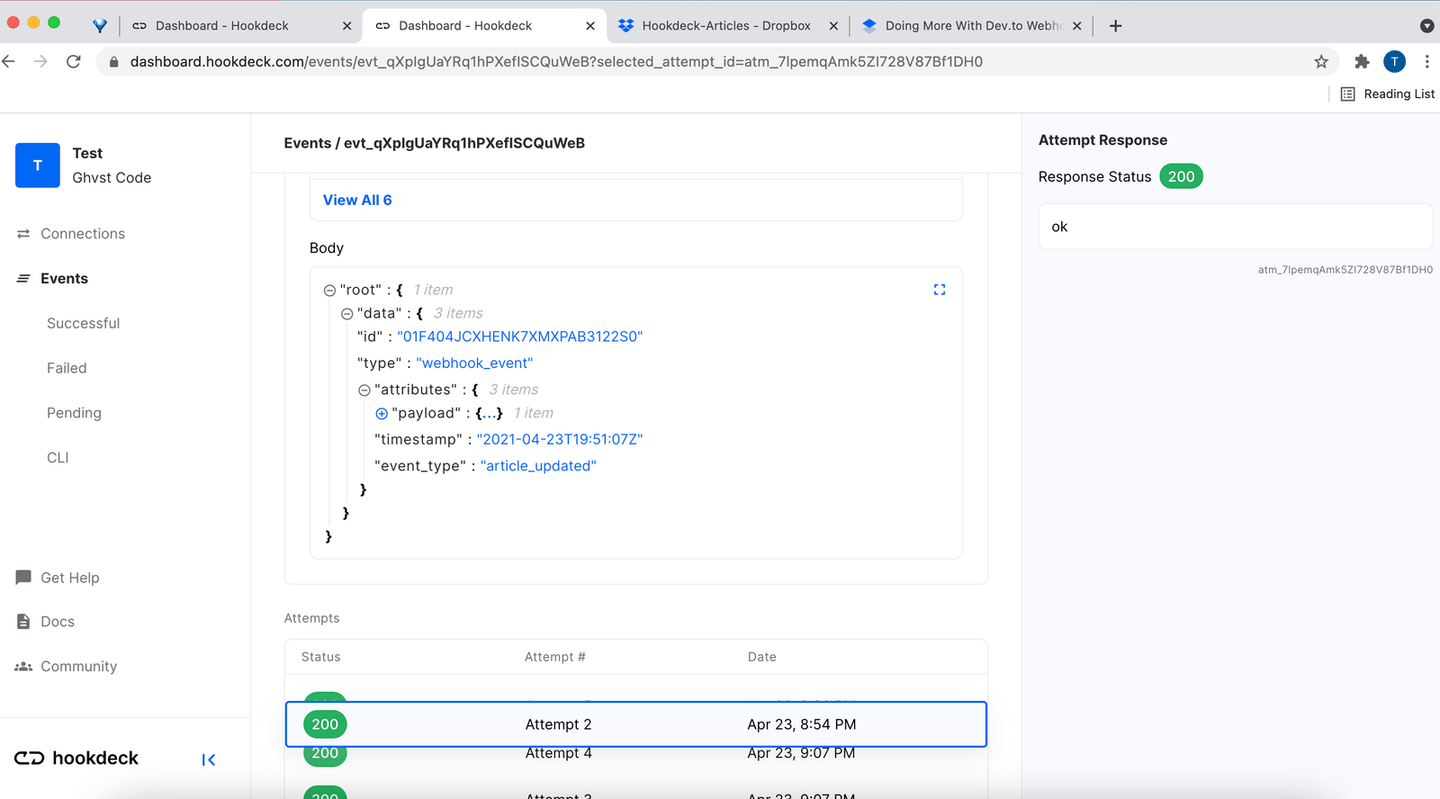The image size is (1440, 799).
Task: Collapse the "attributes" object
Action: (x=363, y=389)
